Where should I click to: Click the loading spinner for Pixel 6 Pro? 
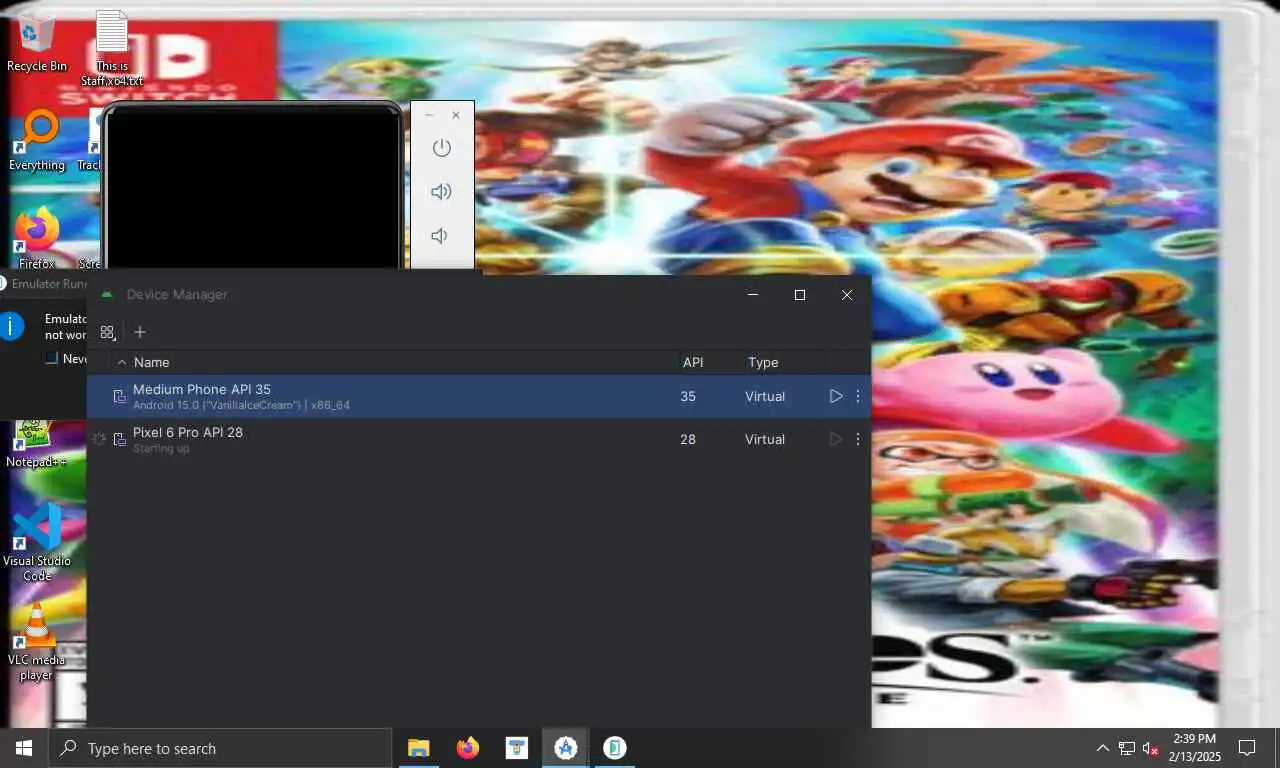[x=98, y=439]
